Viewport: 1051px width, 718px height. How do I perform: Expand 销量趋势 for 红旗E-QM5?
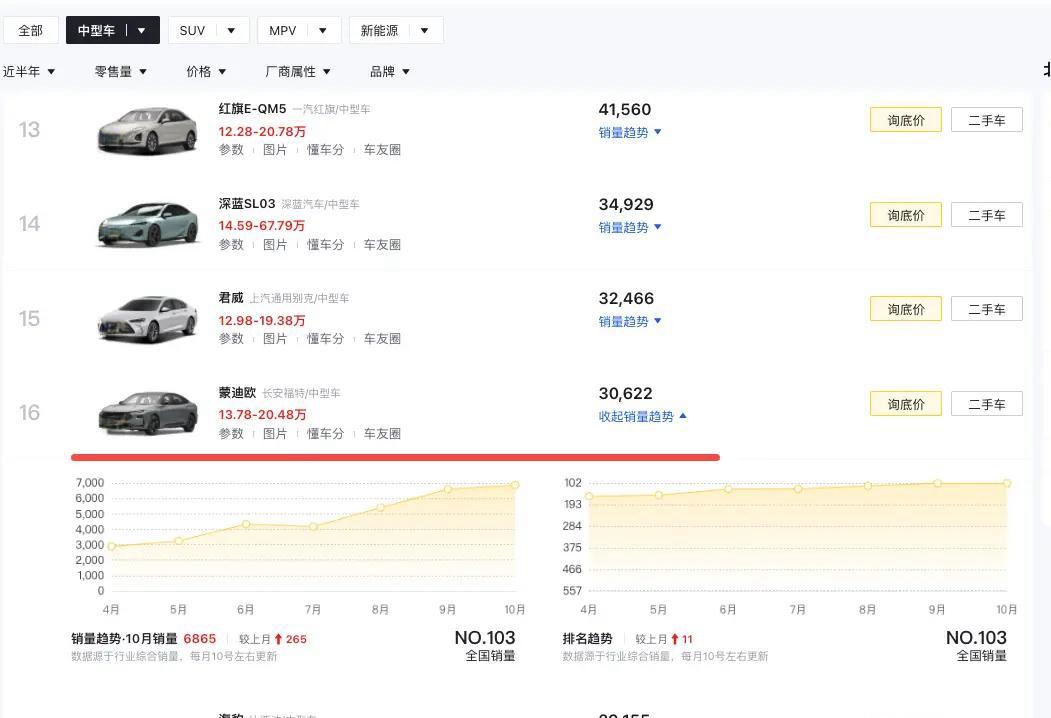pyautogui.click(x=630, y=132)
